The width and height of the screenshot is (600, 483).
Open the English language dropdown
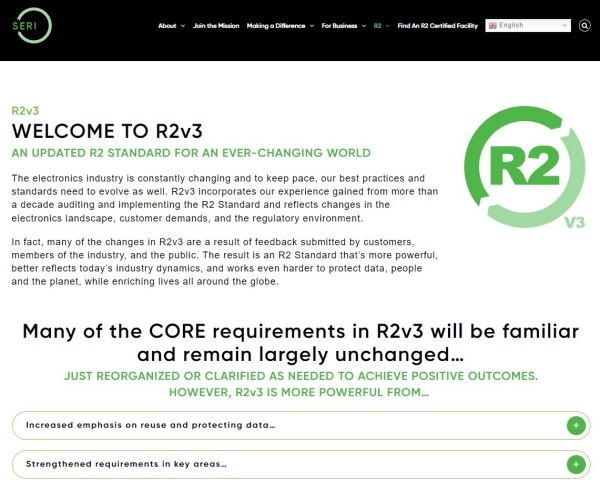[x=528, y=26]
